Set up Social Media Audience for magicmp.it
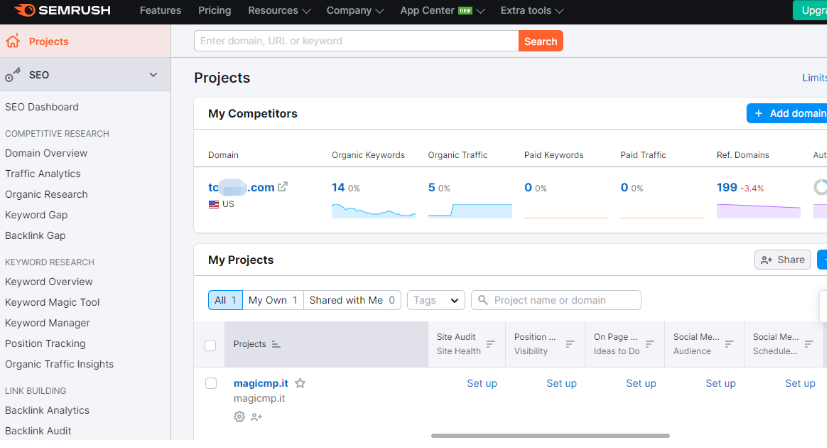This screenshot has width=827, height=448. coord(720,383)
